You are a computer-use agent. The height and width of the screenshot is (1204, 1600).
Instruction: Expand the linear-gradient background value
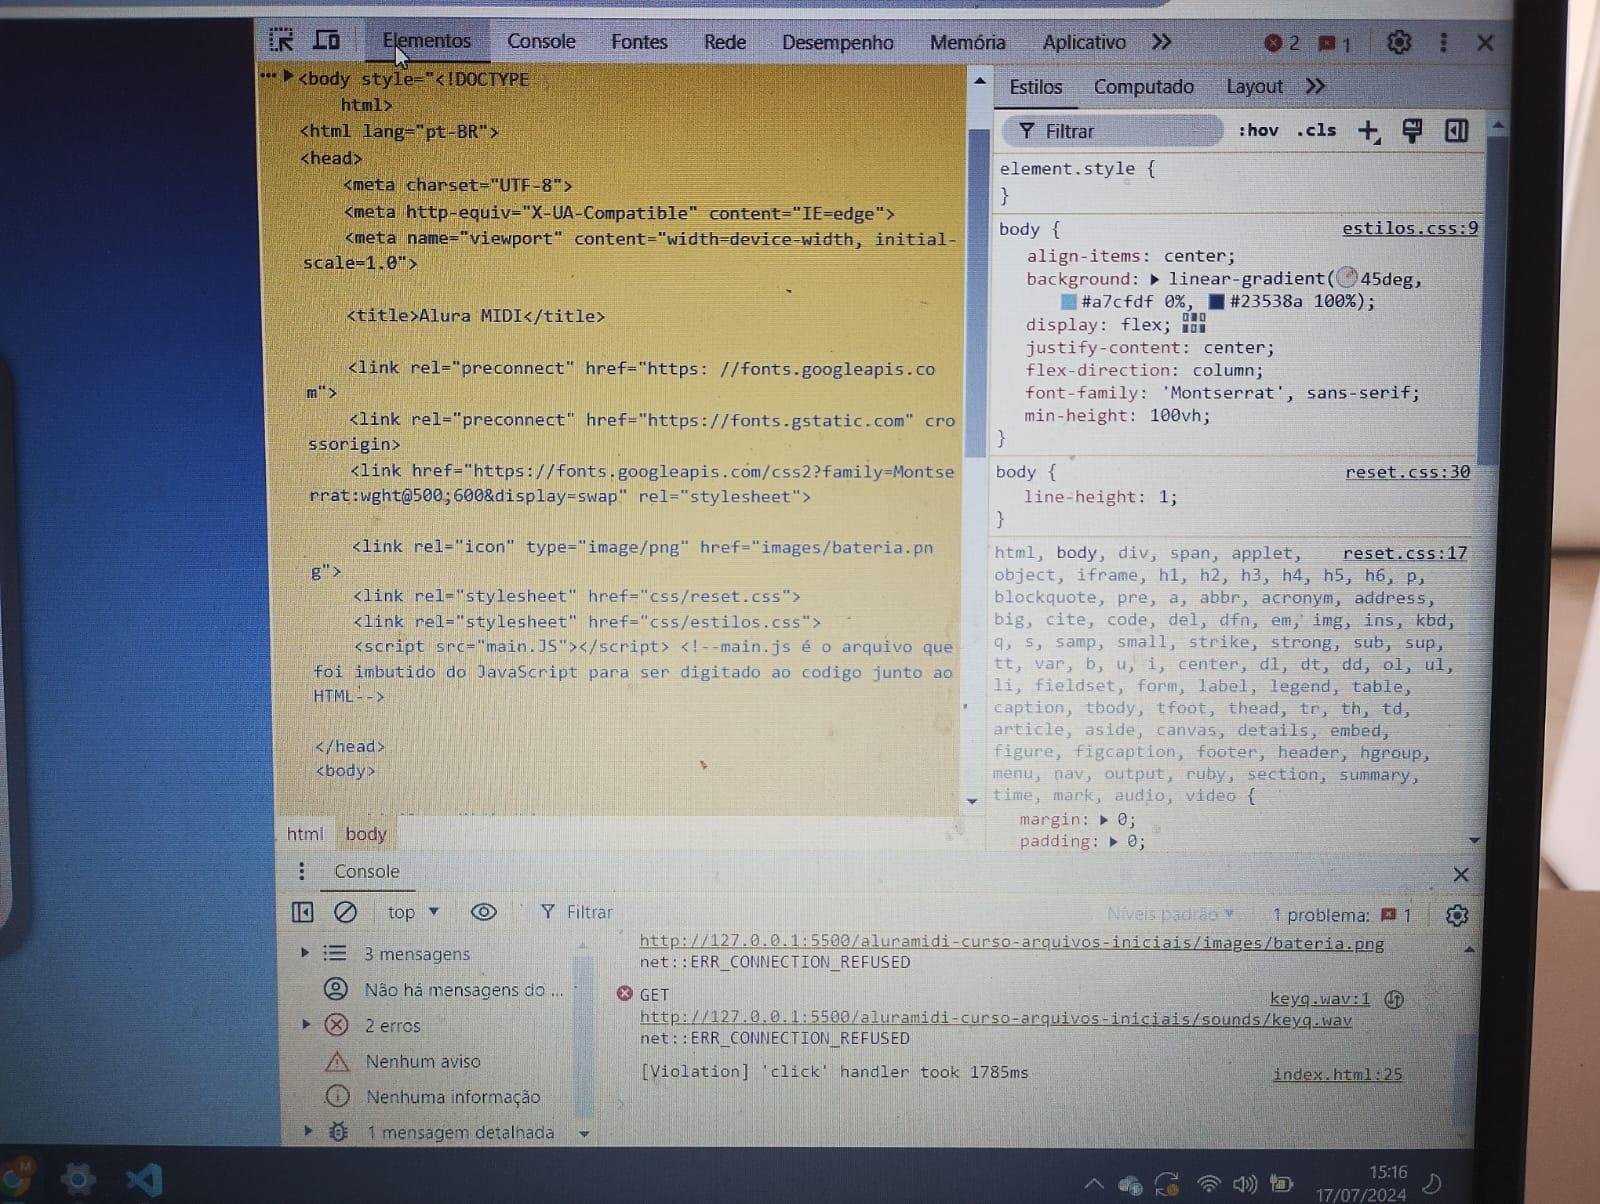(1154, 279)
